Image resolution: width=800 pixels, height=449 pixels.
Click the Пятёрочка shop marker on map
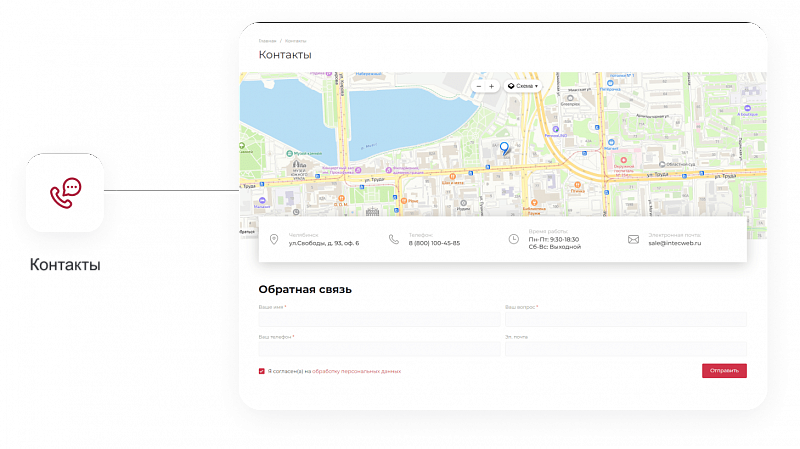[610, 83]
